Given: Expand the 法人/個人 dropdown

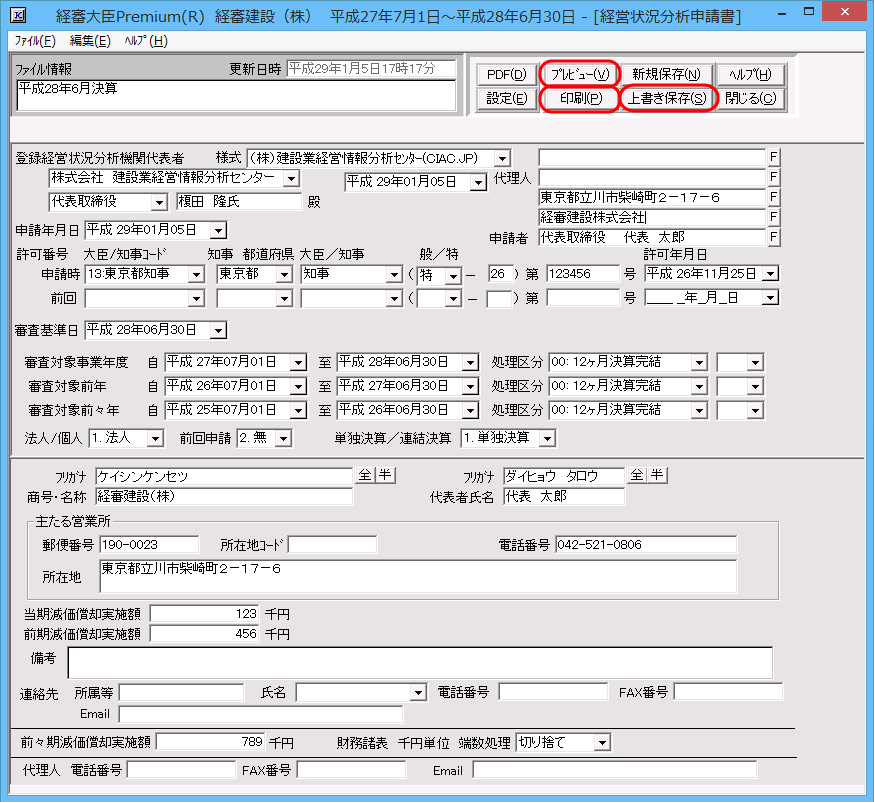Looking at the screenshot, I should coord(154,438).
